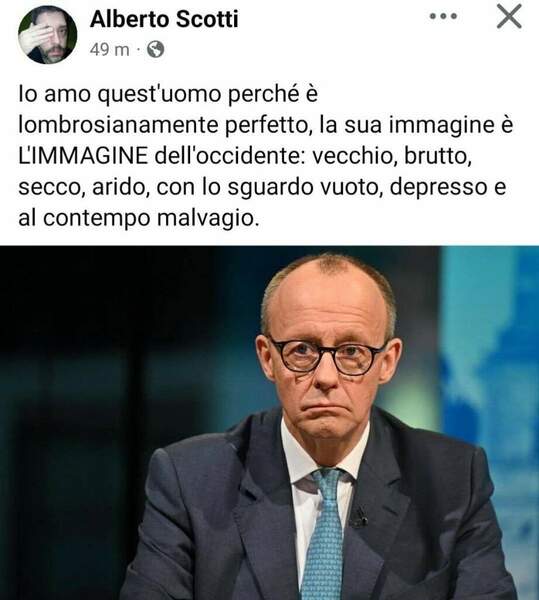Image resolution: width=539 pixels, height=600 pixels.
Task: Open the three-dot post options menu
Action: click(x=443, y=16)
